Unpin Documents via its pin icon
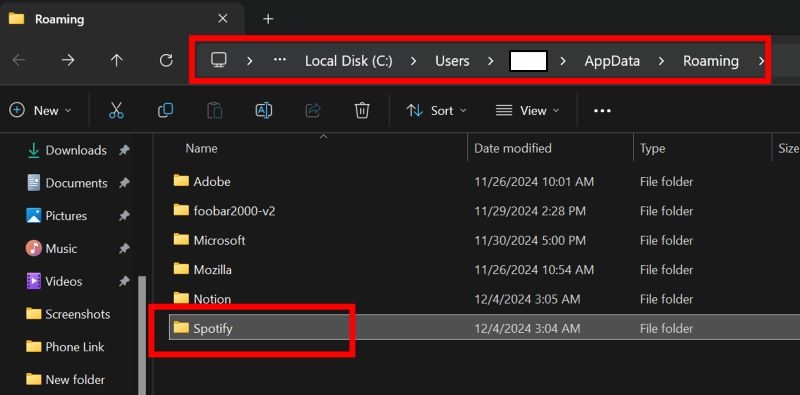The height and width of the screenshot is (395, 800). [124, 183]
